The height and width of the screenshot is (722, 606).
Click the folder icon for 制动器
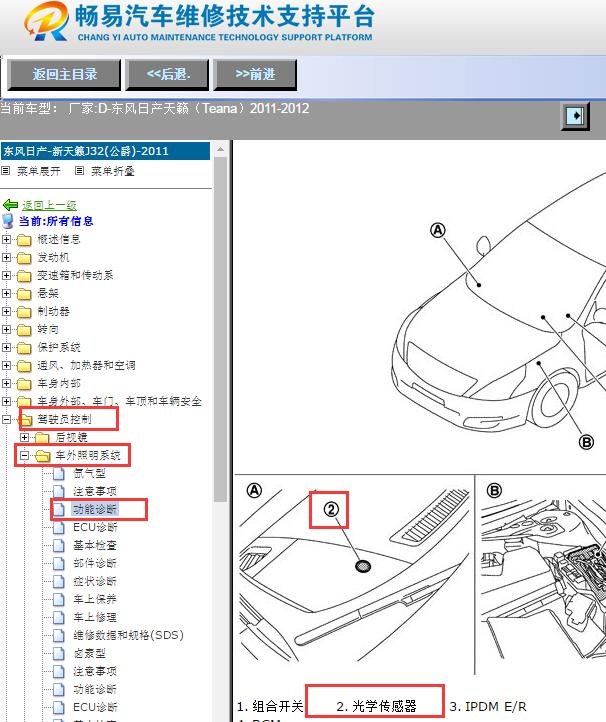[24, 312]
